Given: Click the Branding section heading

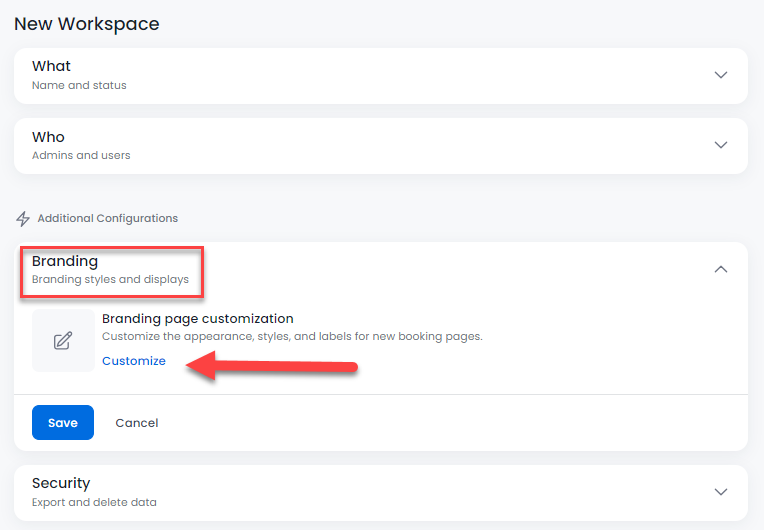Looking at the screenshot, I should coord(65,262).
